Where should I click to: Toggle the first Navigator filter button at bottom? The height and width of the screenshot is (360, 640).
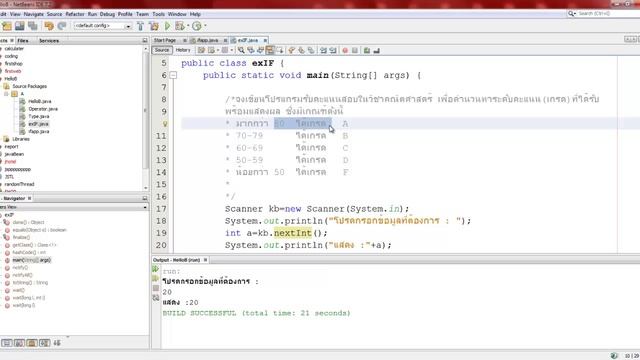pyautogui.click(x=7, y=343)
